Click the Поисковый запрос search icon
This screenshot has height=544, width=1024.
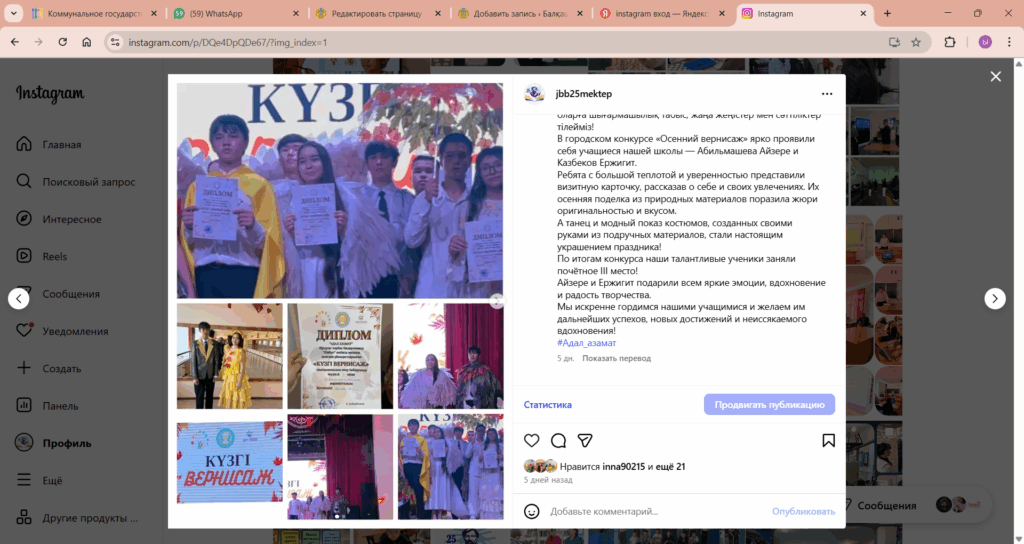[x=24, y=182]
